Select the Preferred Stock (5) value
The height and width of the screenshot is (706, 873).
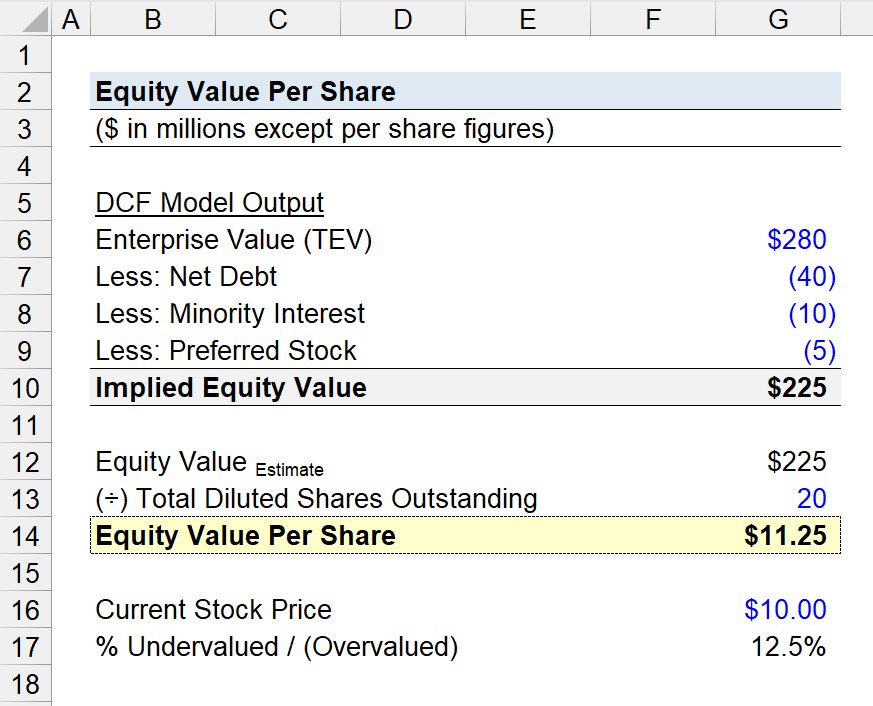(x=778, y=351)
